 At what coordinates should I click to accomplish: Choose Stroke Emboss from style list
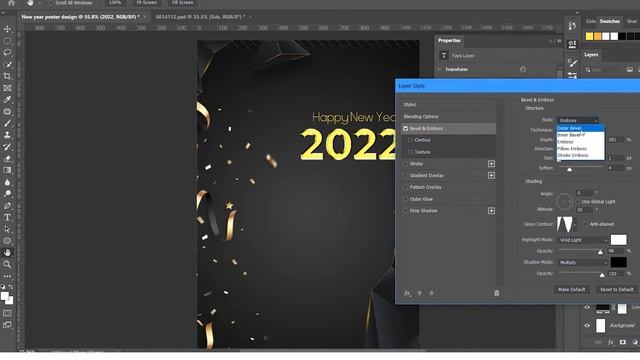[580, 156]
